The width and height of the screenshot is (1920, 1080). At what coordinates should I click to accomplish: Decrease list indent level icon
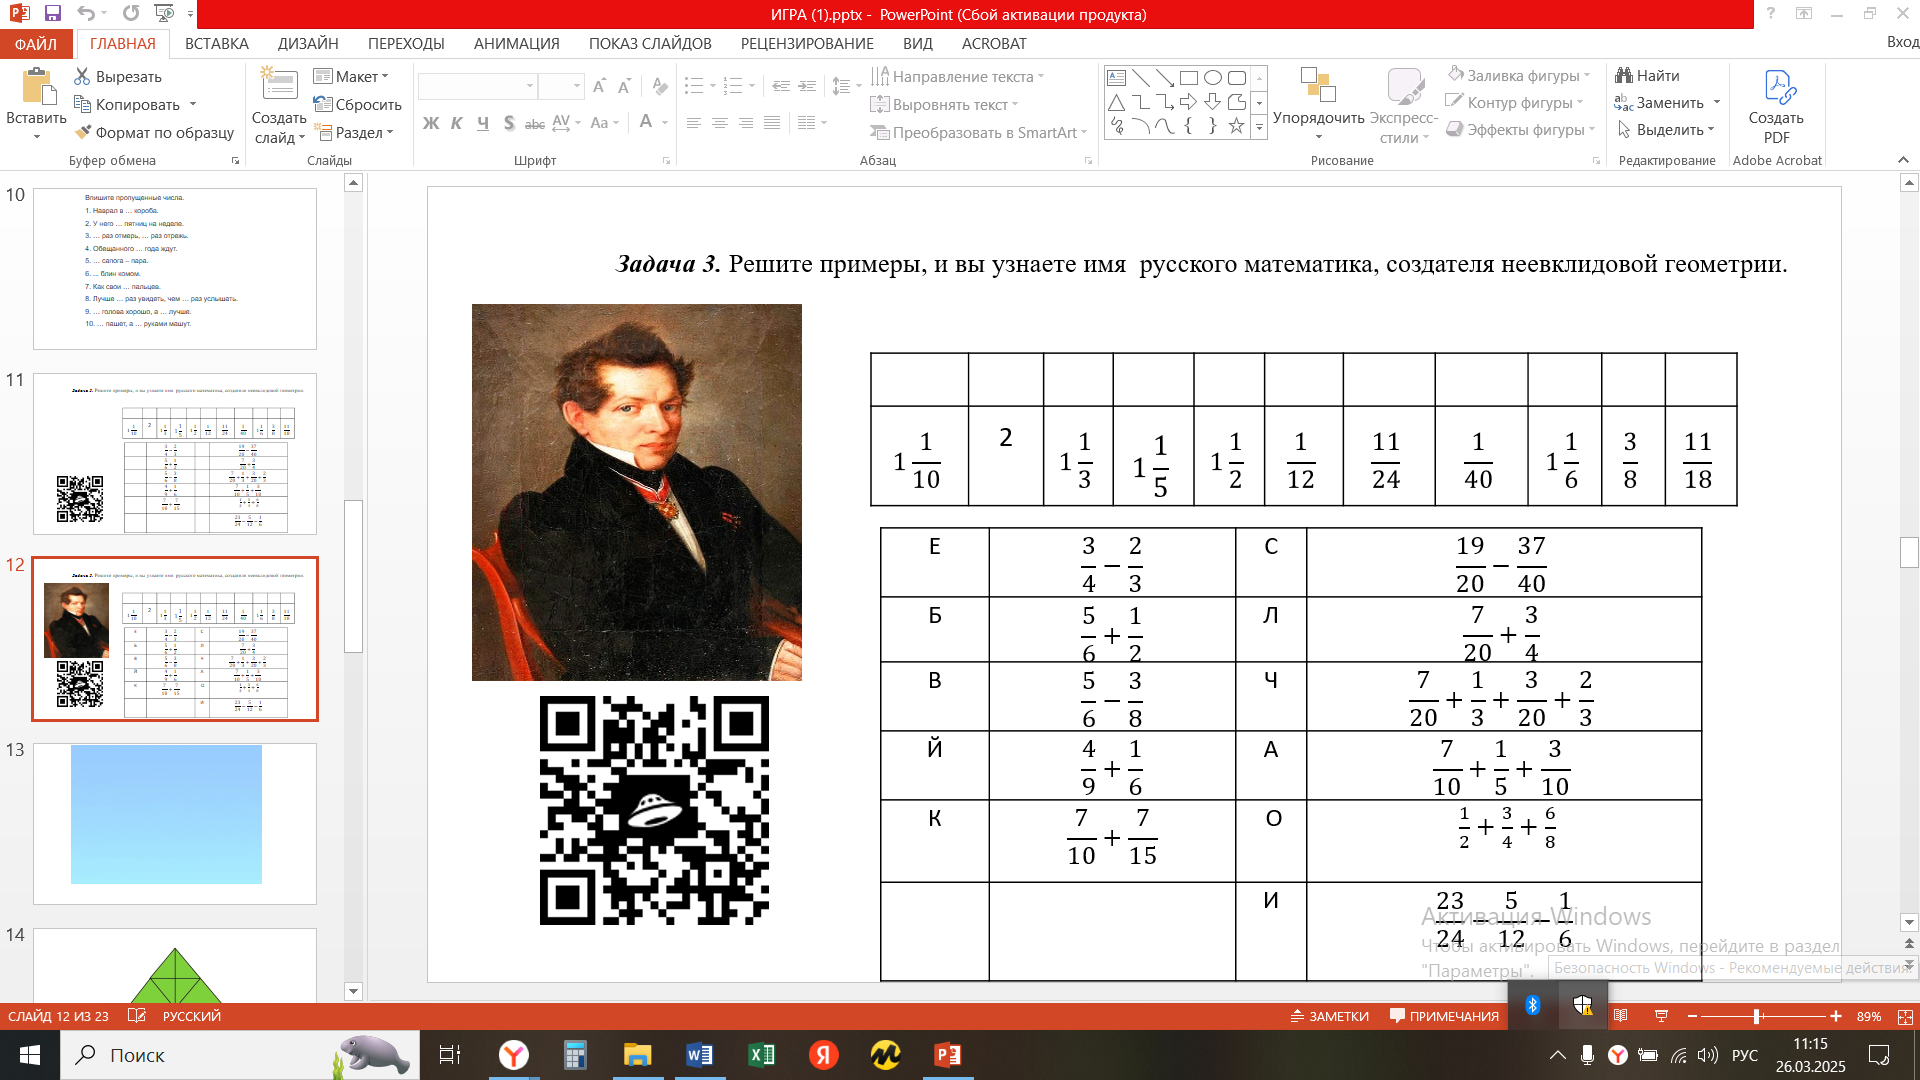point(781,86)
